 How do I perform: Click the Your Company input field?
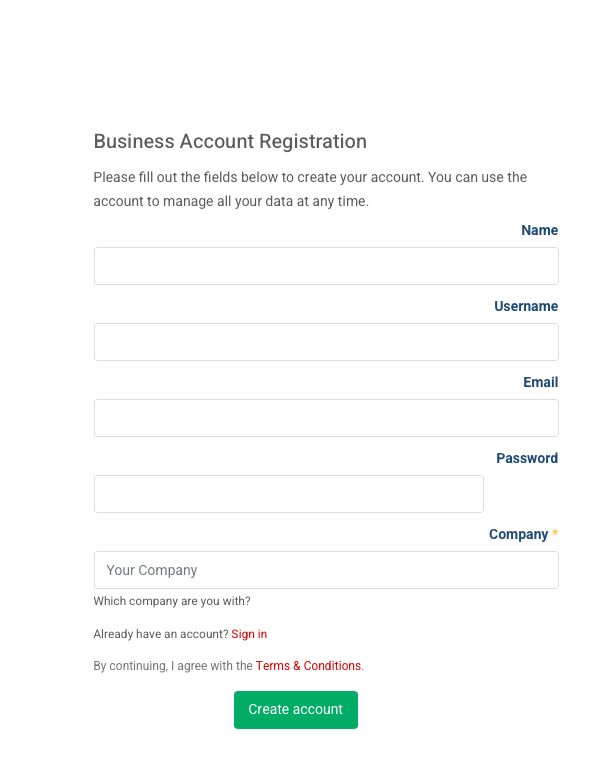point(326,570)
